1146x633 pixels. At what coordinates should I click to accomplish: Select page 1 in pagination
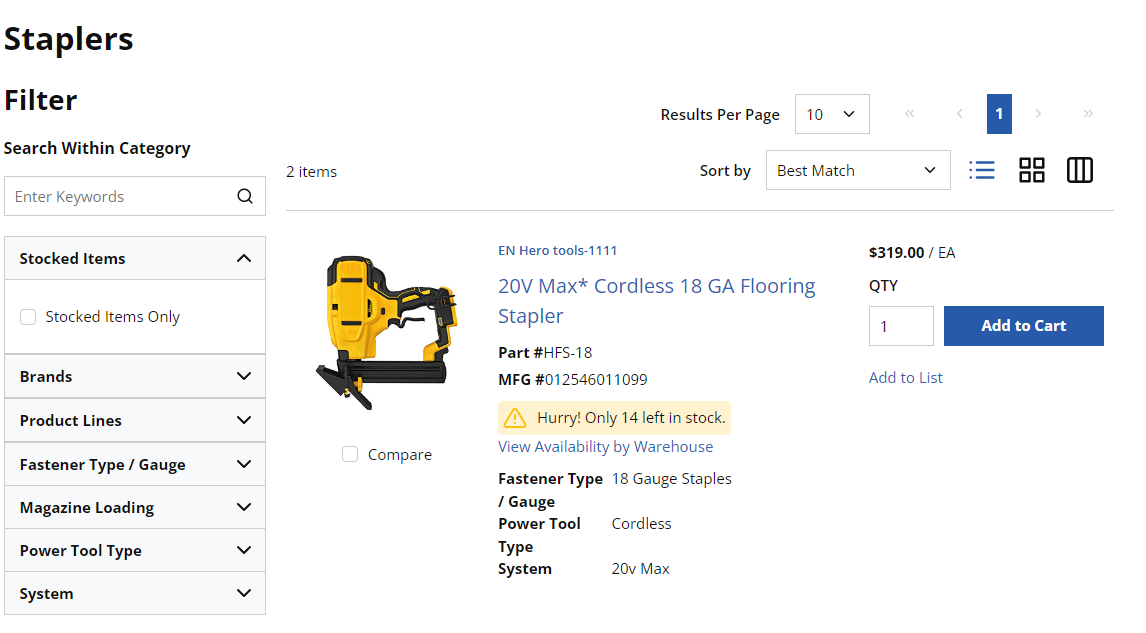[x=999, y=114]
